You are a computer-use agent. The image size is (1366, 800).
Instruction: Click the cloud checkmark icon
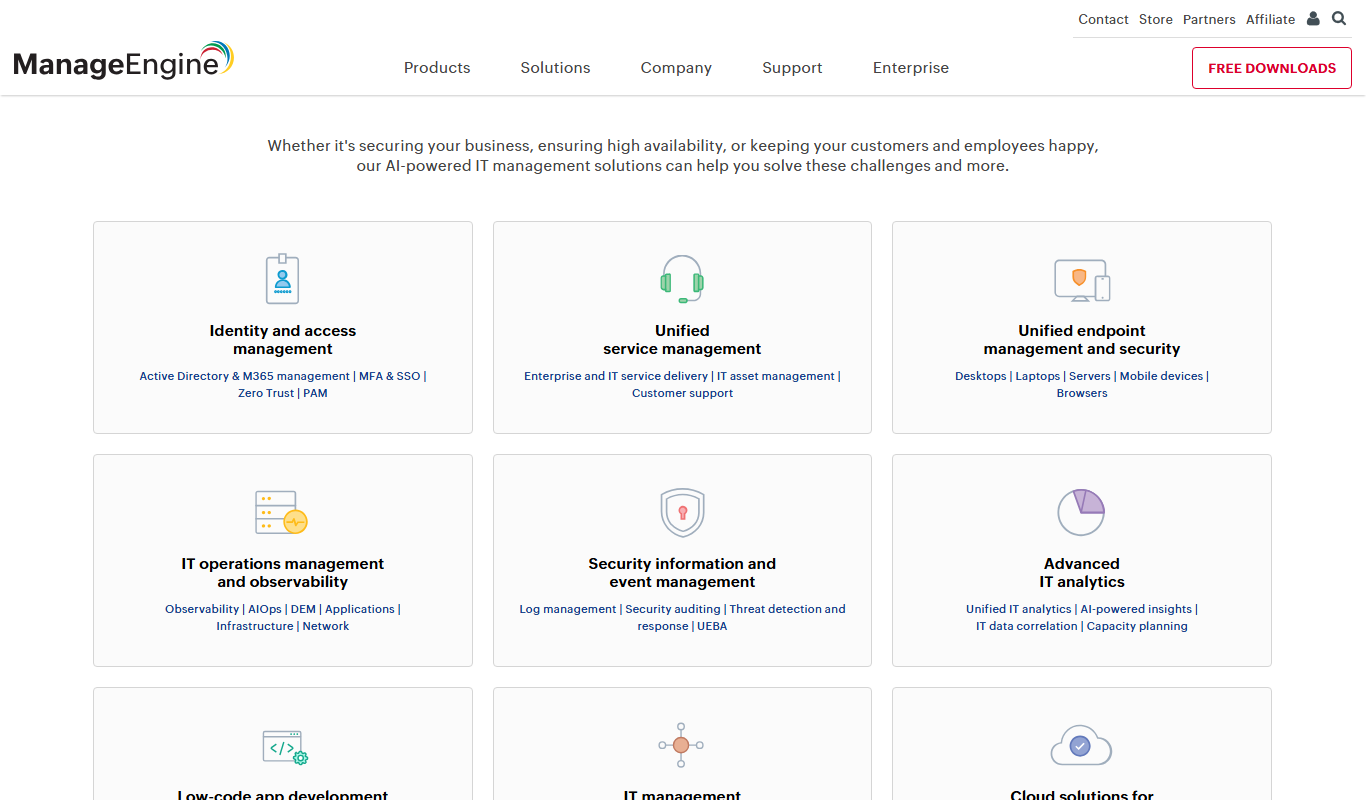coord(1081,745)
